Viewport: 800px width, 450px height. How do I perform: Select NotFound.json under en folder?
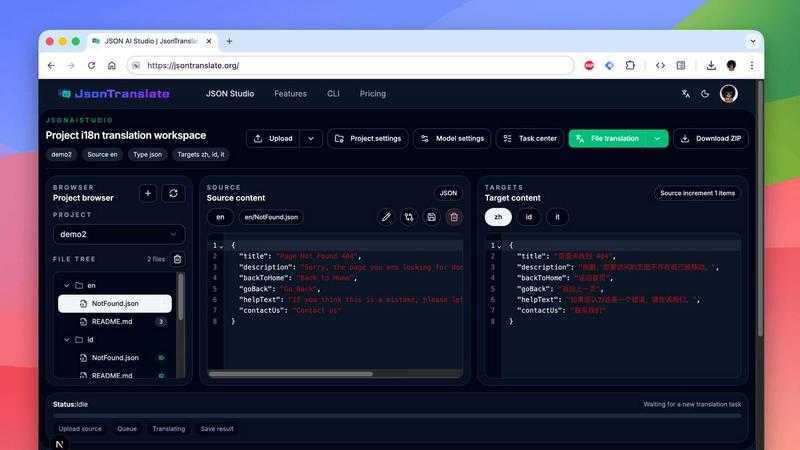tap(115, 304)
